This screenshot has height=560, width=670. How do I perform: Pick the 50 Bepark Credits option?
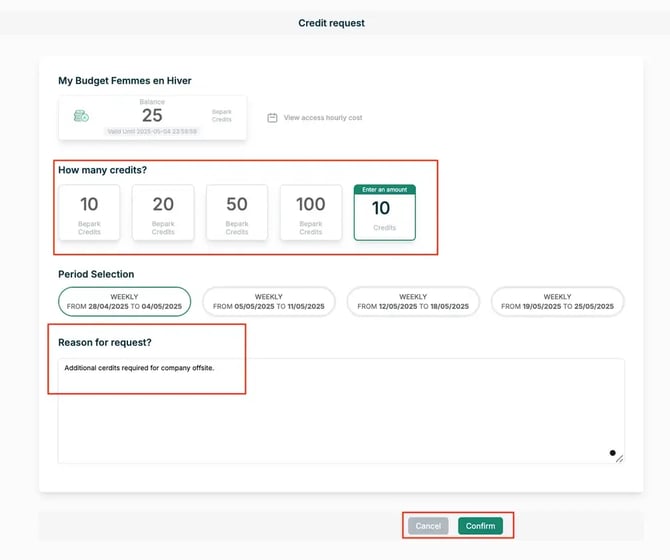pyautogui.click(x=237, y=212)
